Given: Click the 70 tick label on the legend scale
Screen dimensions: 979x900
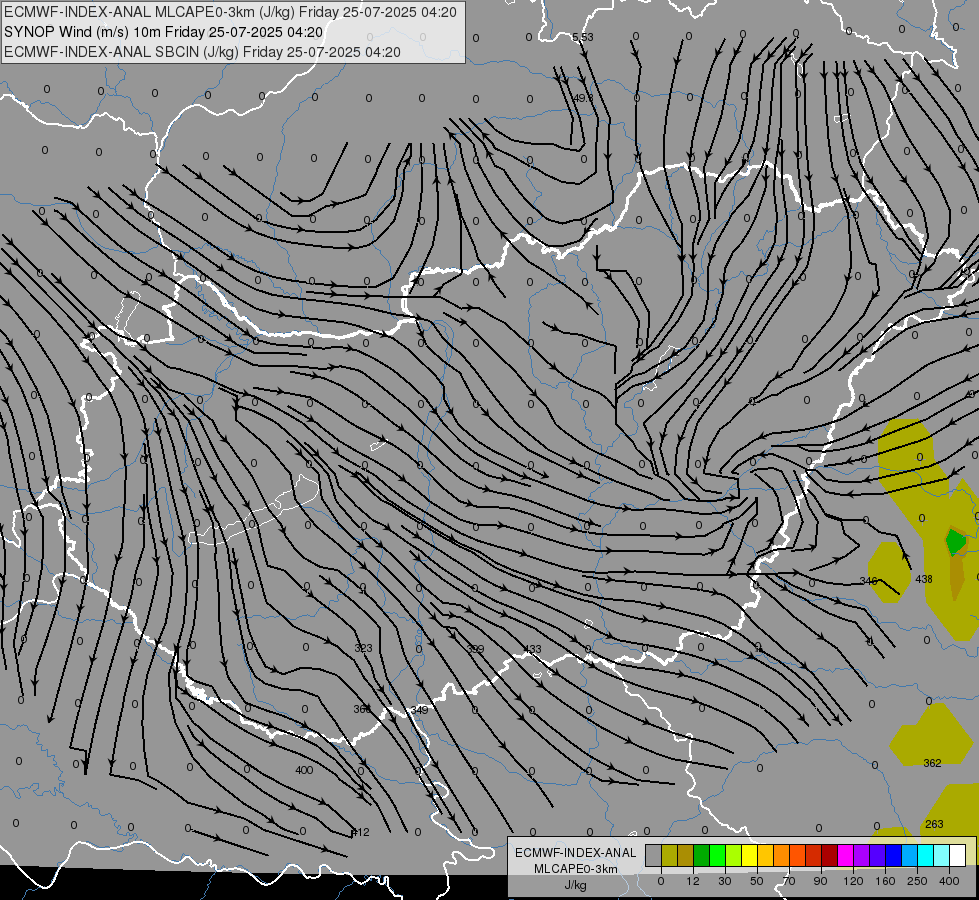Looking at the screenshot, I should [789, 881].
